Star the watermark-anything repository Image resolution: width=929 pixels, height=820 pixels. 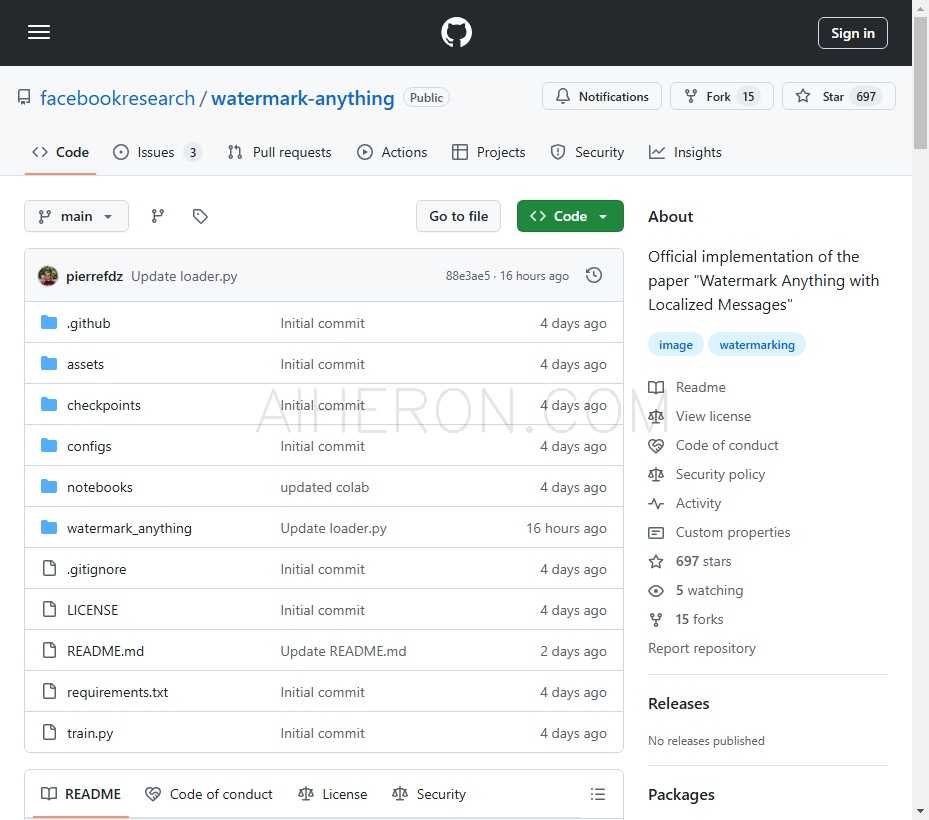(x=838, y=97)
